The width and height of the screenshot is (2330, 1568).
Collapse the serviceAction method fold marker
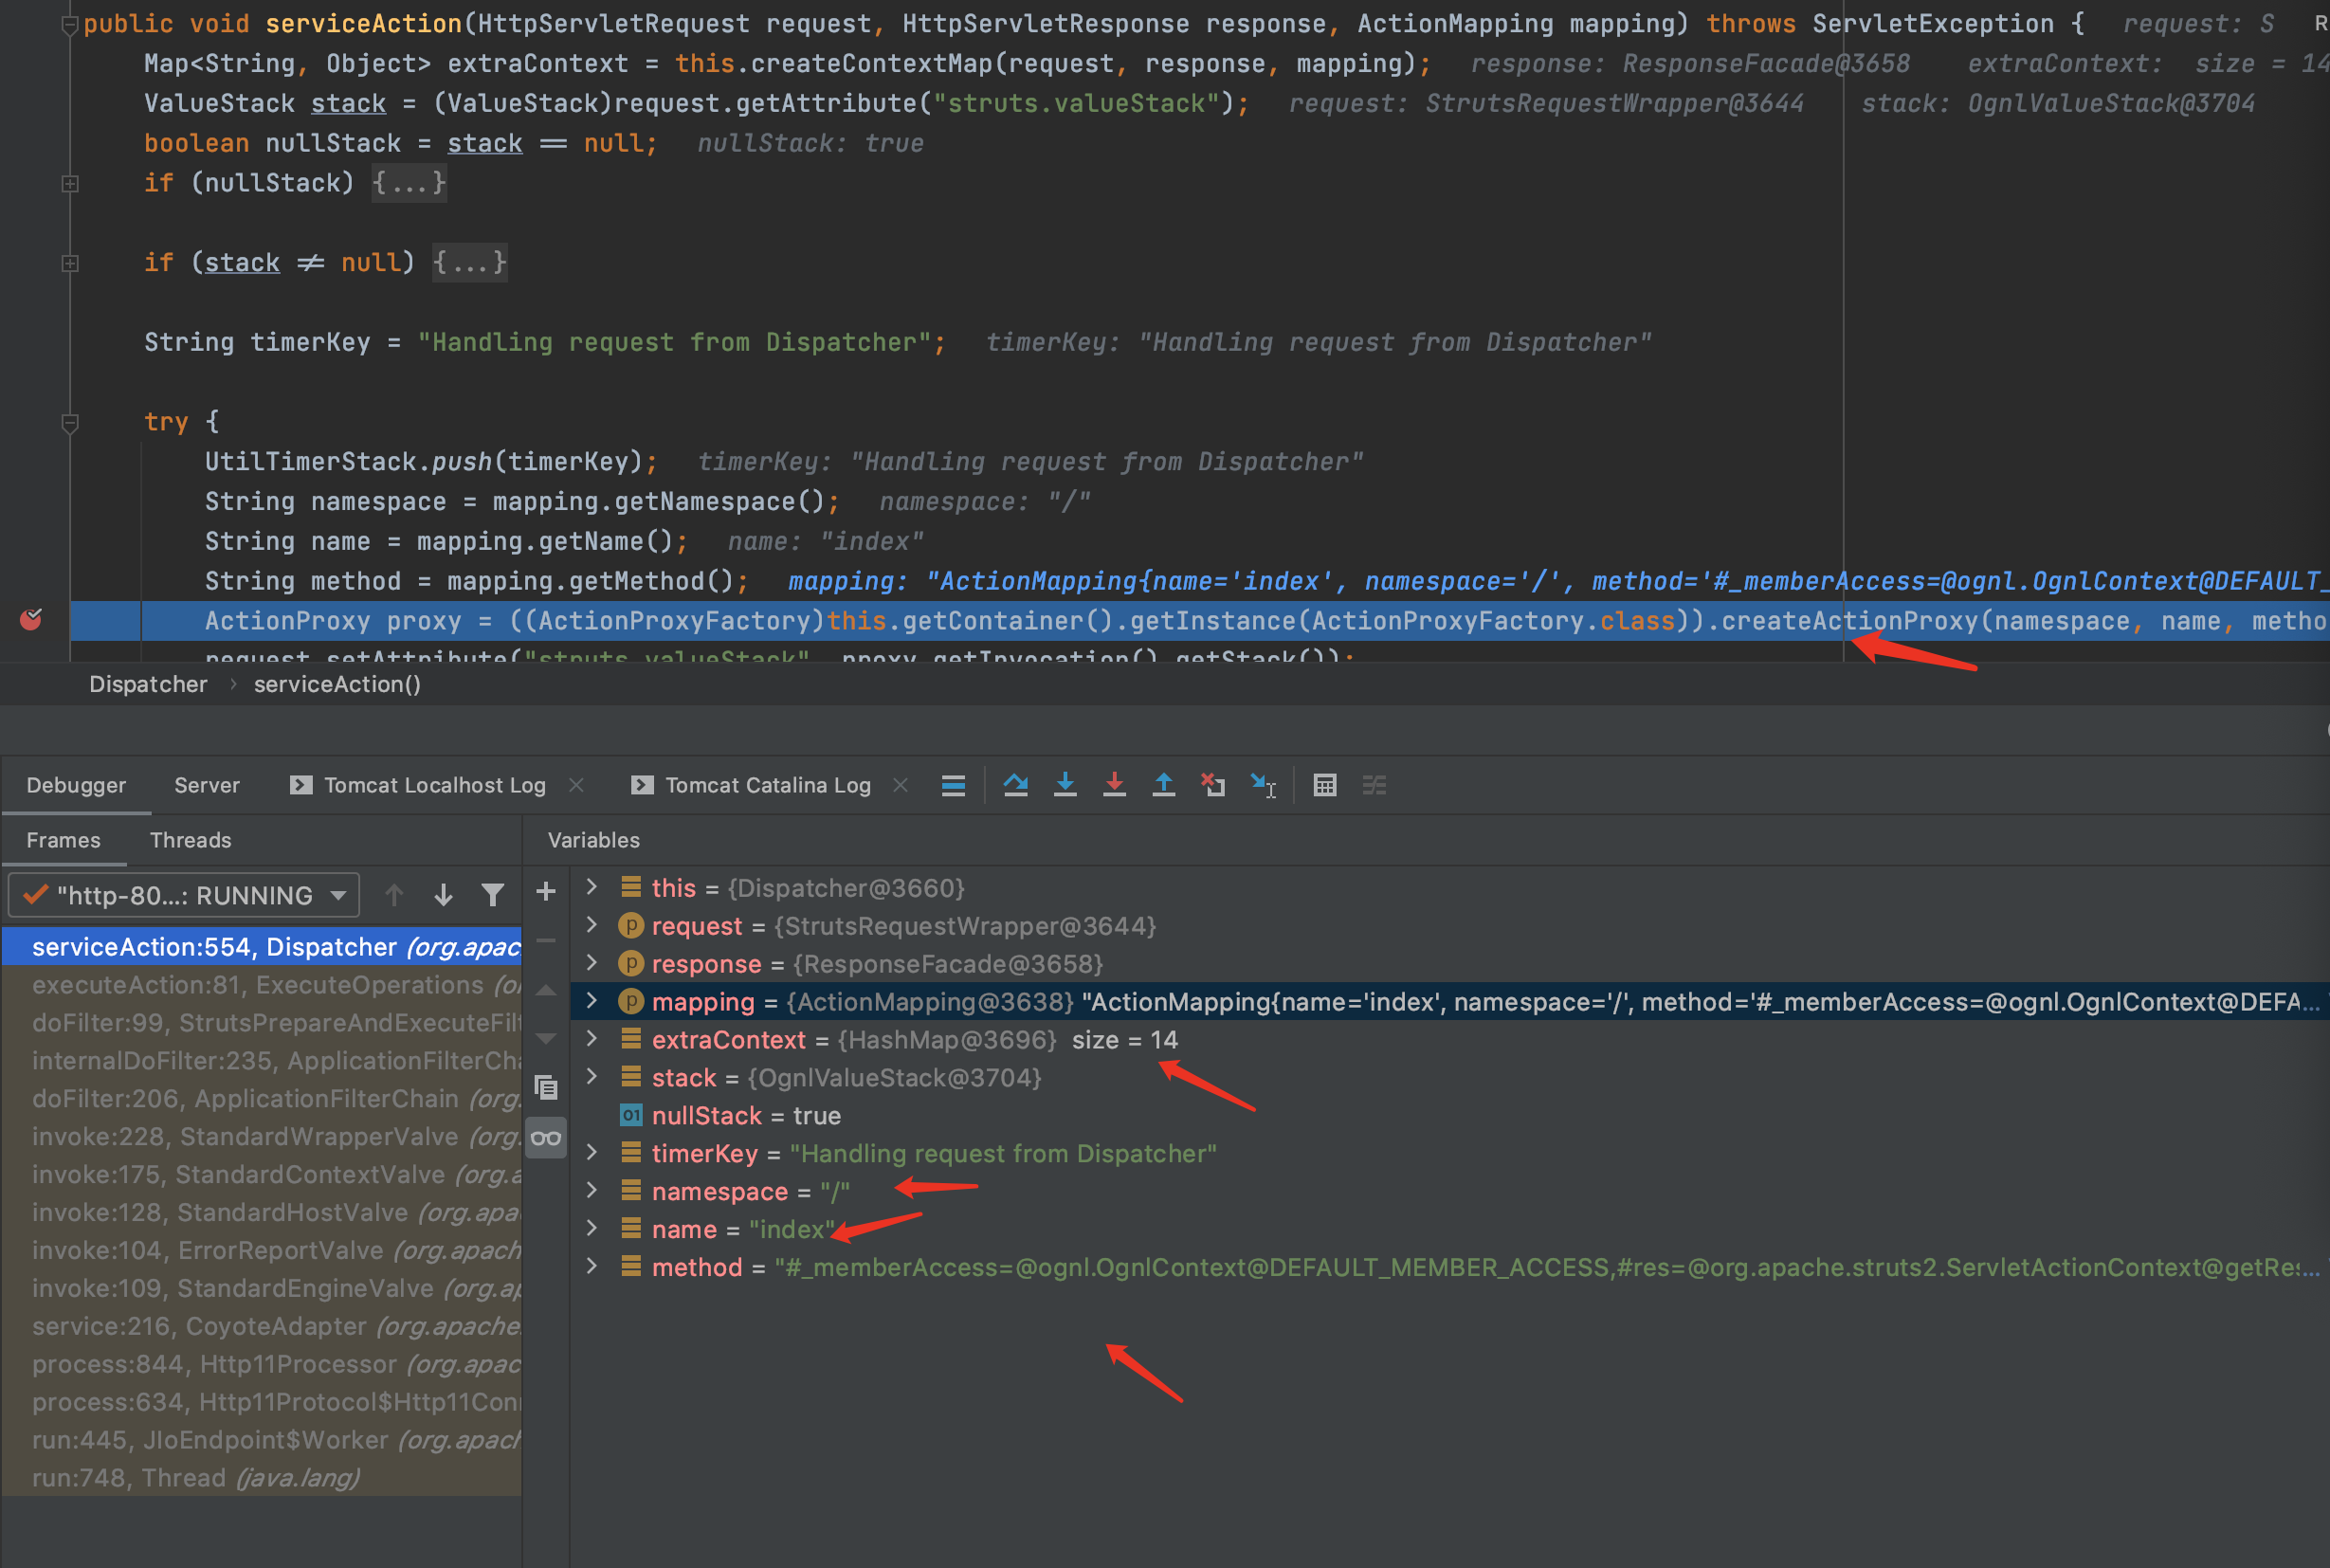70,25
